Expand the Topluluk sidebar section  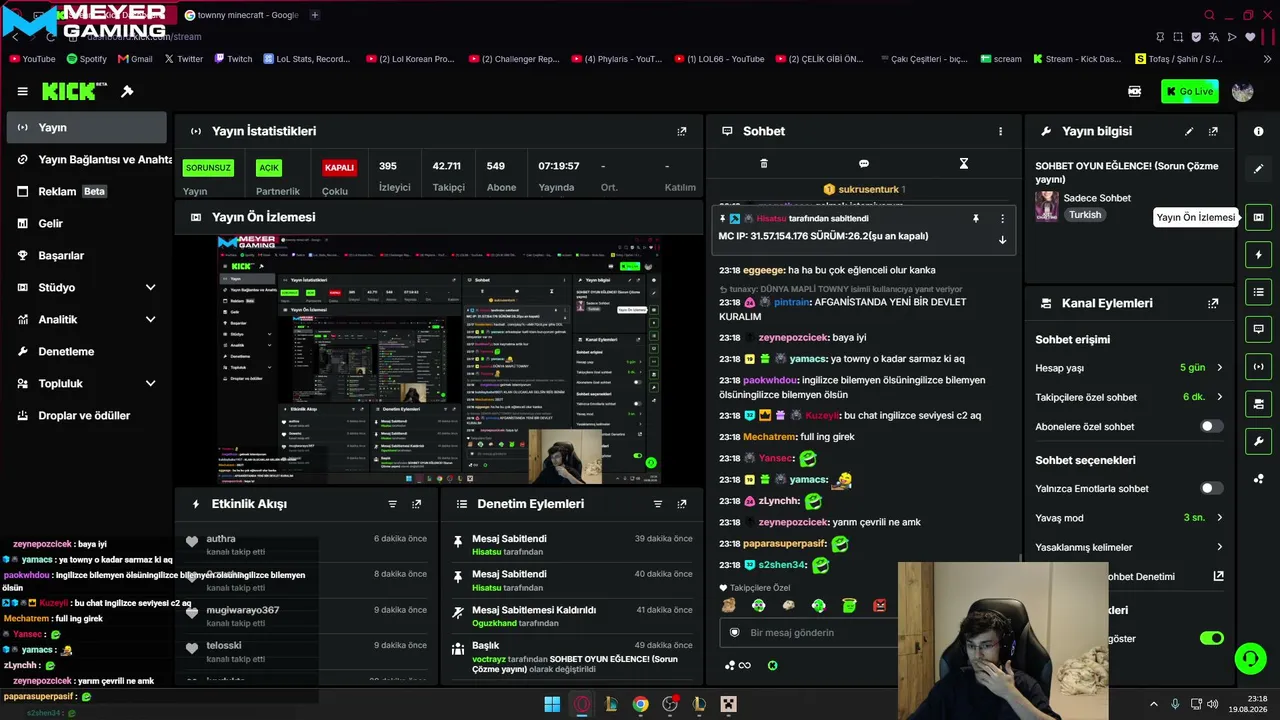click(x=150, y=383)
